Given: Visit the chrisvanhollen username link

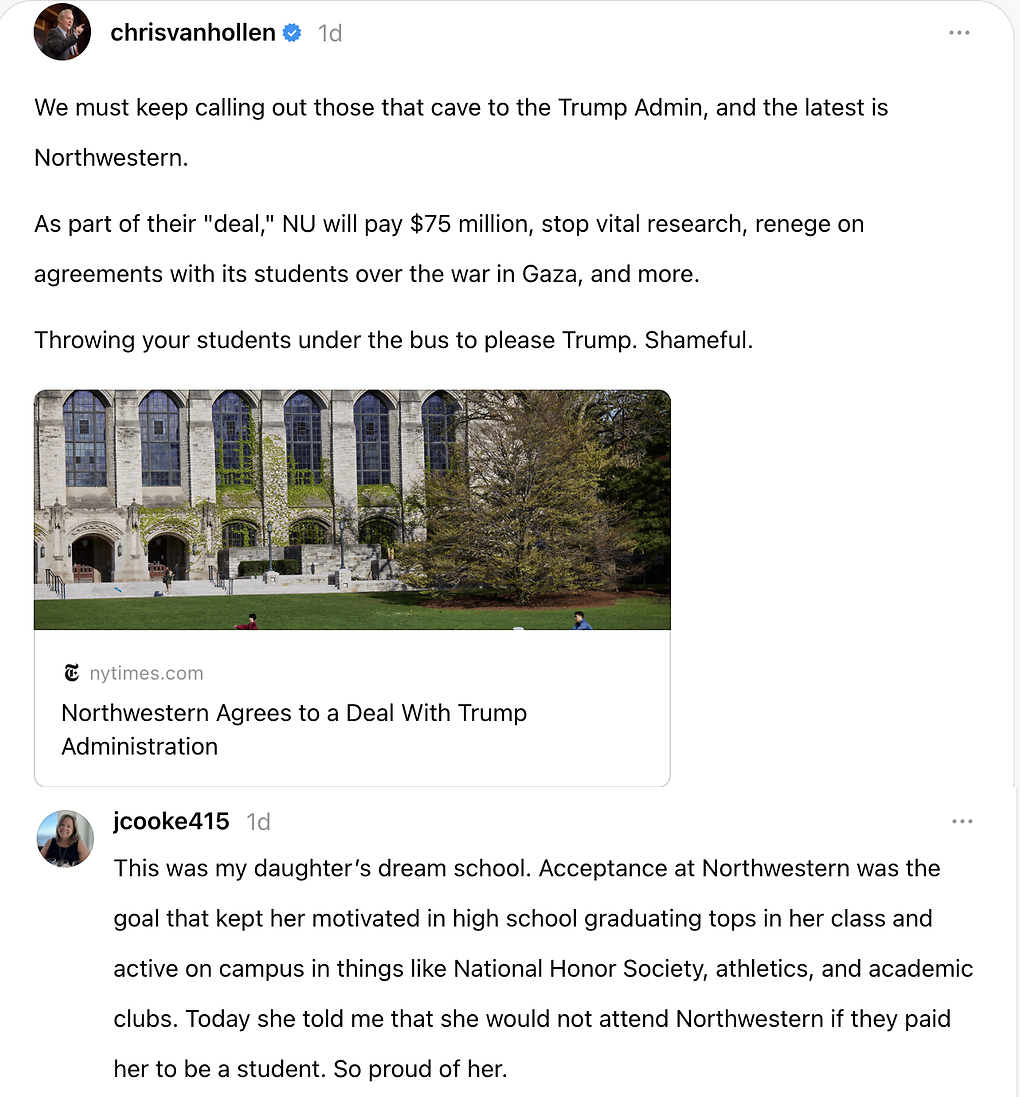Looking at the screenshot, I should coord(193,33).
